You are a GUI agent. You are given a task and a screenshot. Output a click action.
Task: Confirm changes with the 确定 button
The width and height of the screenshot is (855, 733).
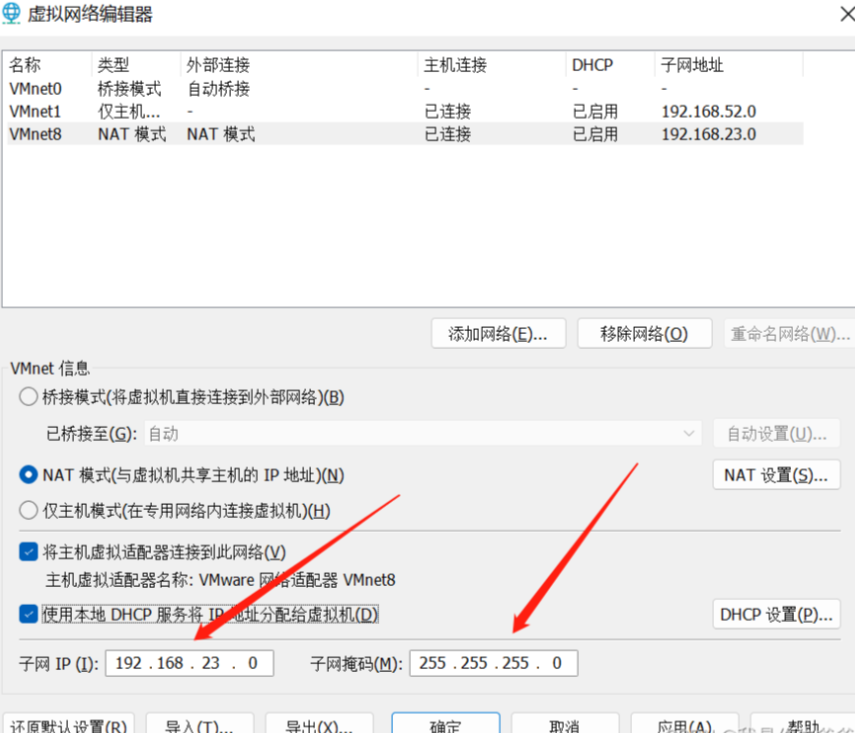coord(446,722)
